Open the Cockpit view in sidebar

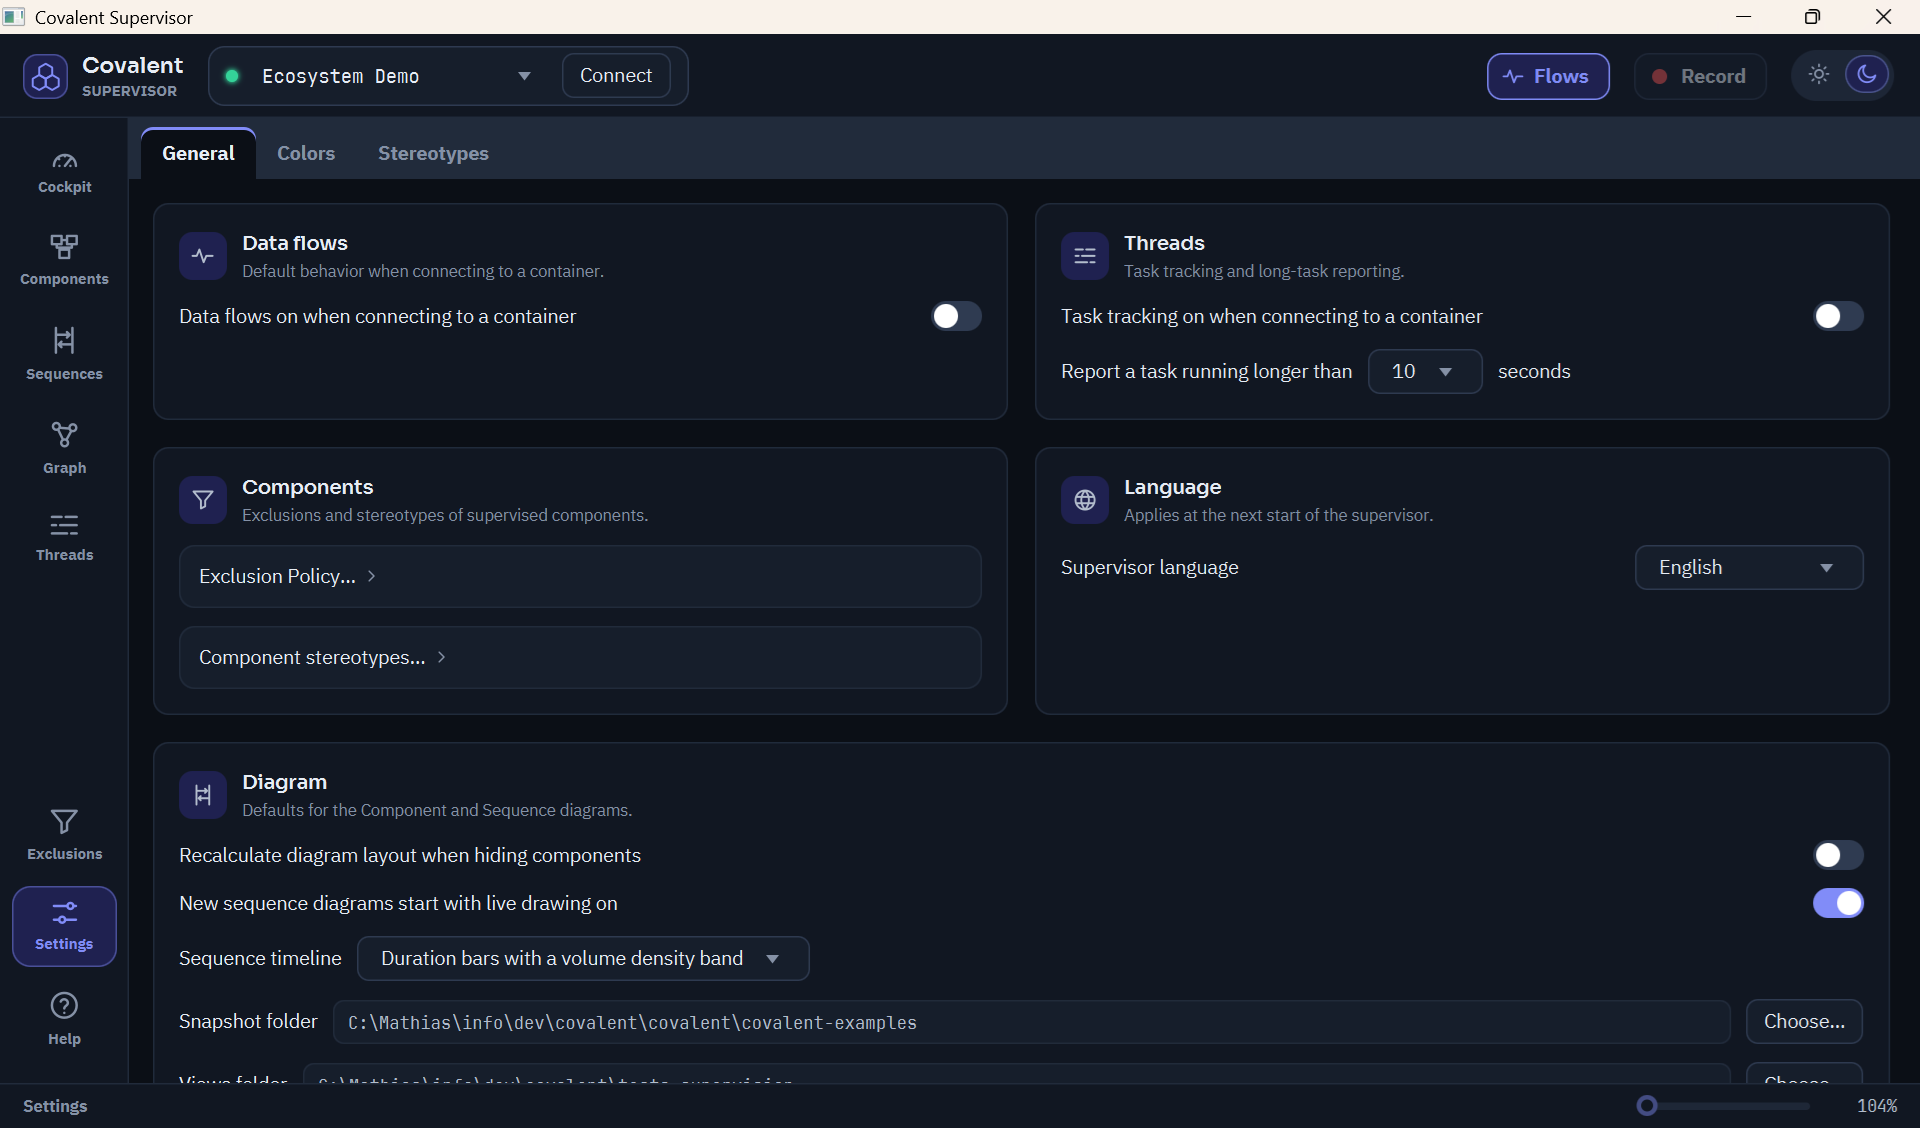[x=64, y=172]
